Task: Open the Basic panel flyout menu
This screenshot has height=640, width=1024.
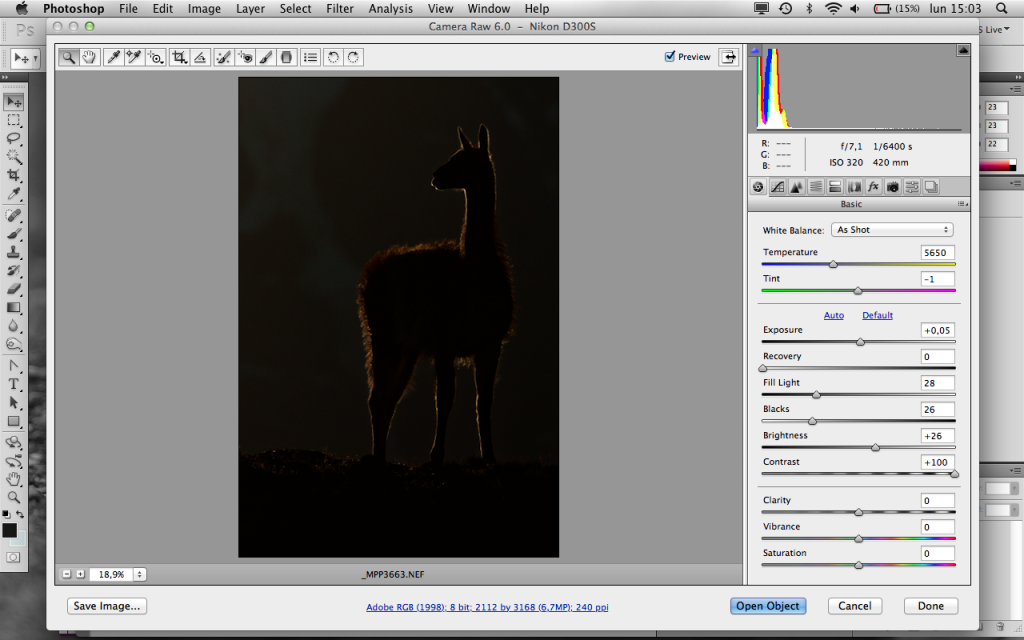Action: (963, 204)
